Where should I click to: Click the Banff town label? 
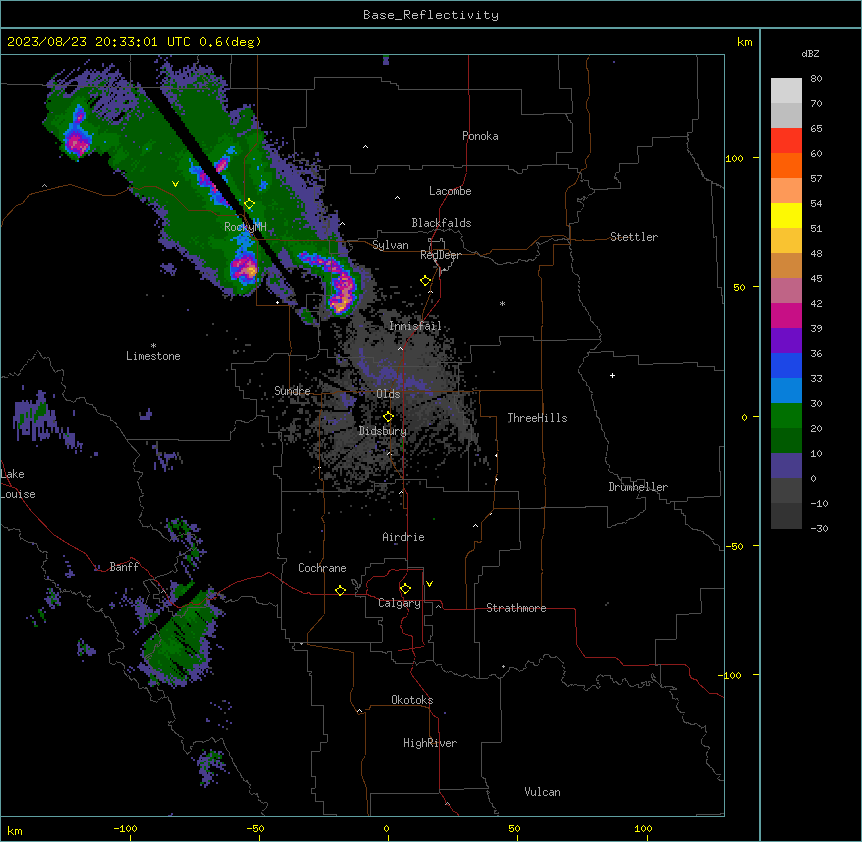(124, 567)
